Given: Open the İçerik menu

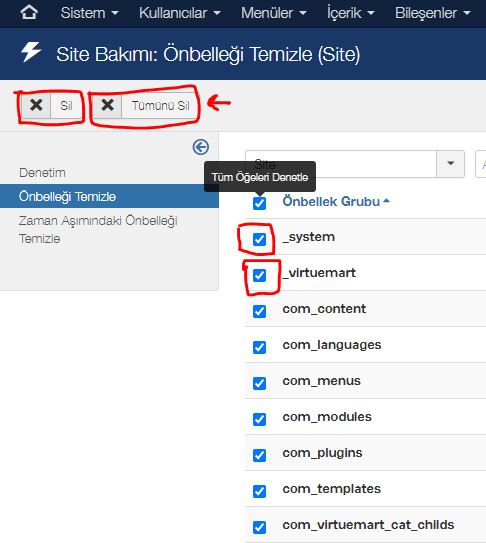Looking at the screenshot, I should pyautogui.click(x=351, y=13).
